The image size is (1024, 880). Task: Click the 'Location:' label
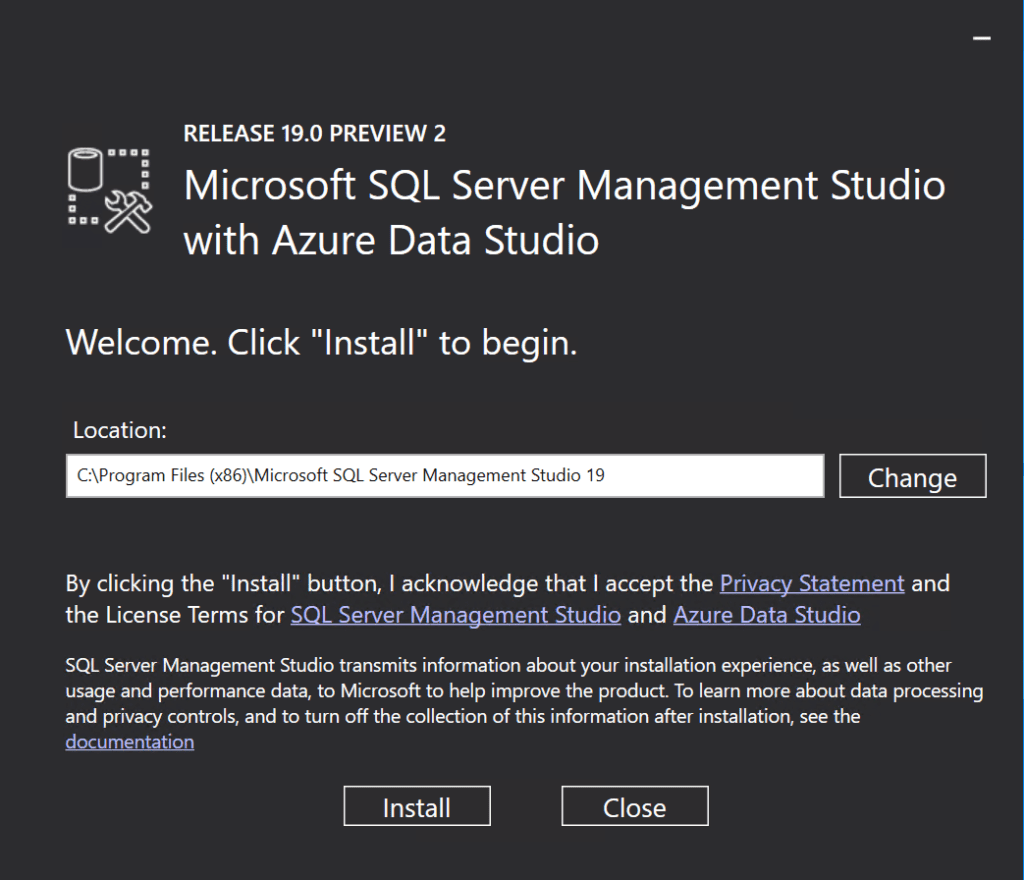coord(120,430)
